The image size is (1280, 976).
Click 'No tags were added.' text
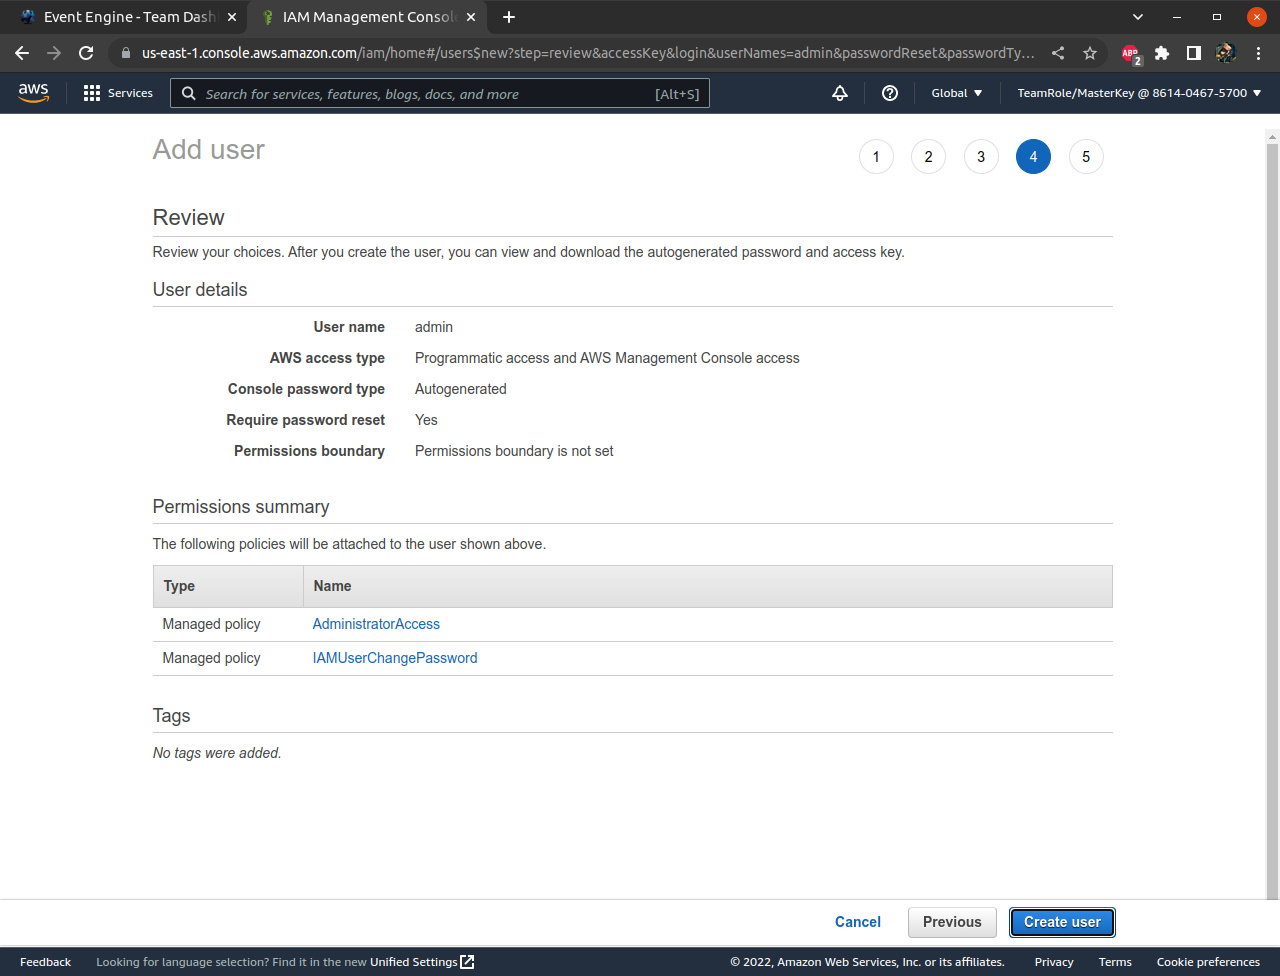coord(217,753)
